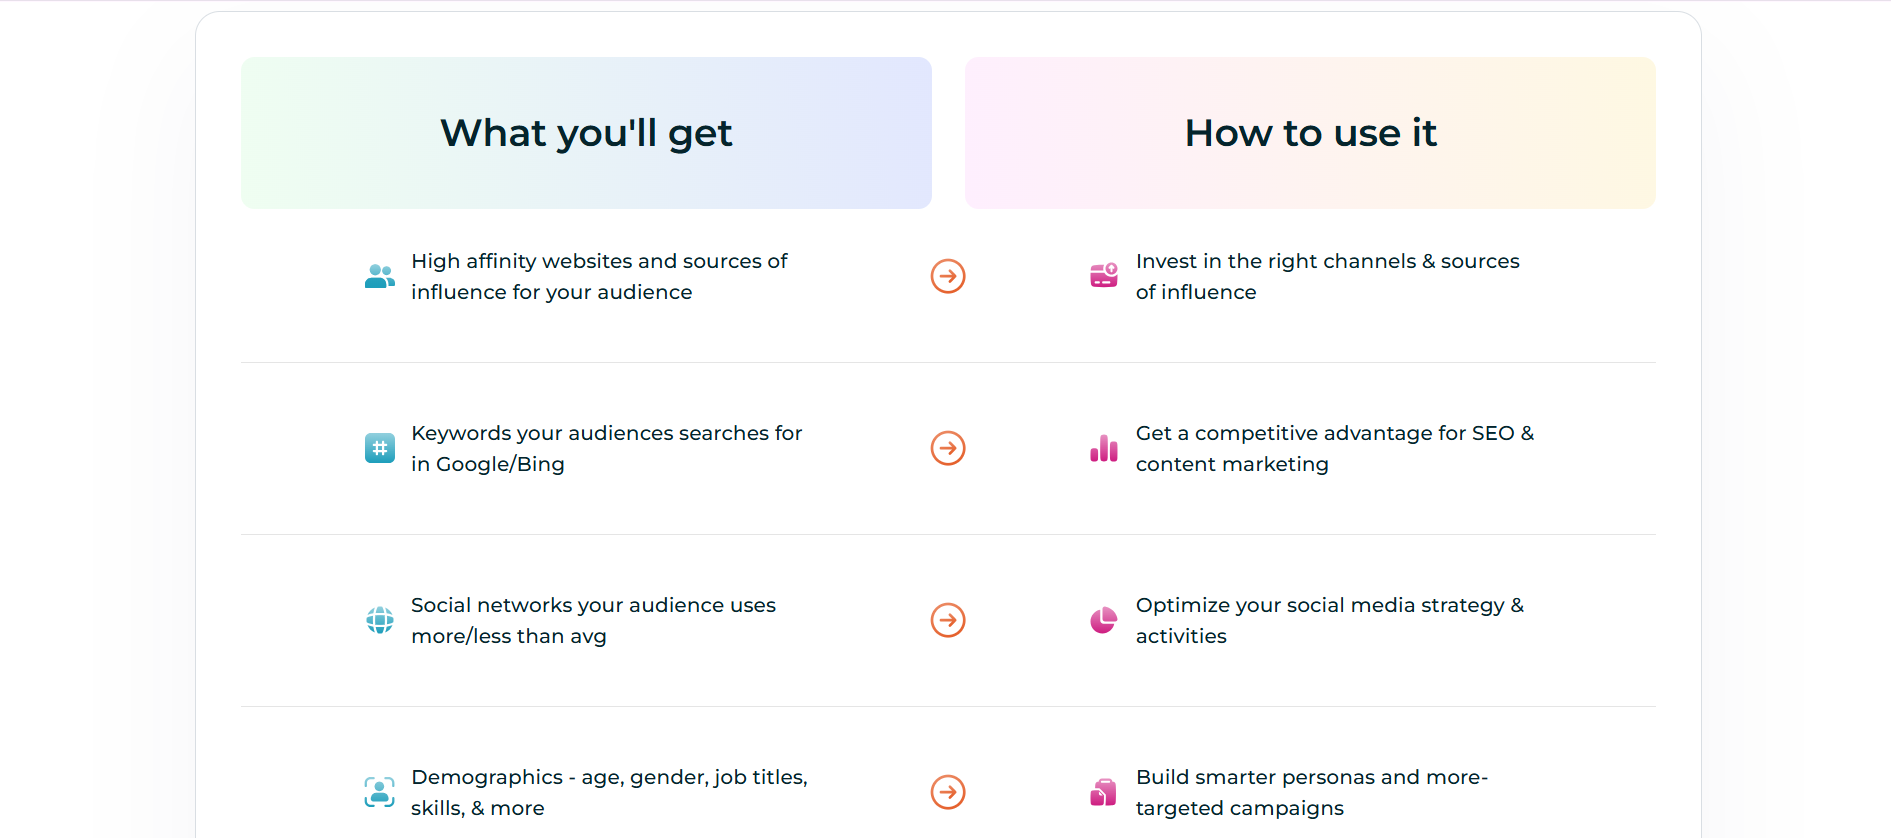Select the keywords Google/Bing description text
Image resolution: width=1891 pixels, height=838 pixels.
click(606, 448)
